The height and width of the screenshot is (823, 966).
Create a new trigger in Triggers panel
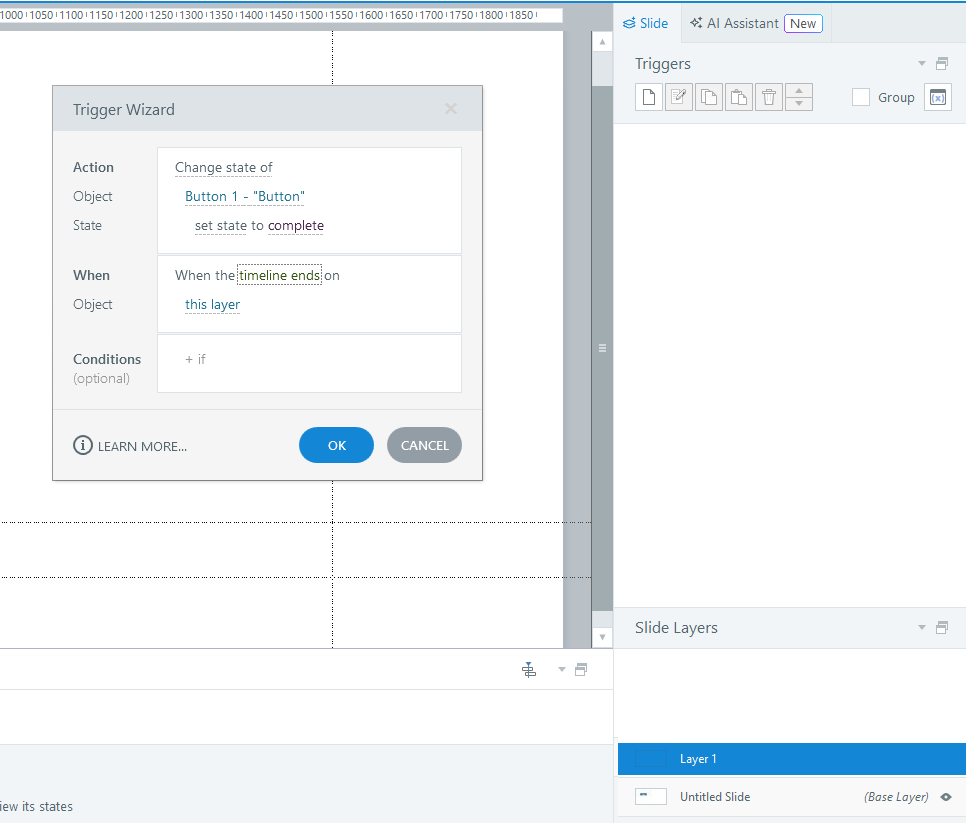pos(649,97)
